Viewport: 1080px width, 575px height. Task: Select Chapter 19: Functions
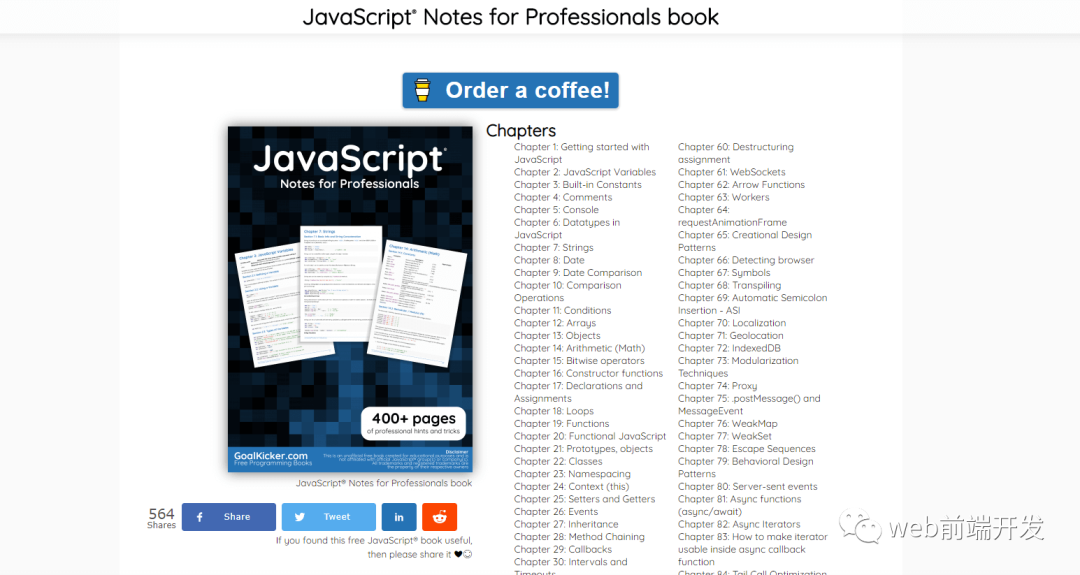click(561, 424)
